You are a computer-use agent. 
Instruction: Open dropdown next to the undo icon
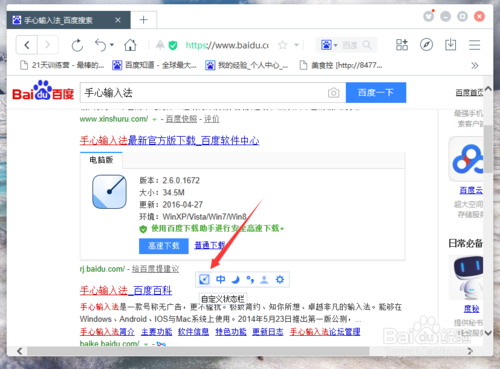[112, 45]
